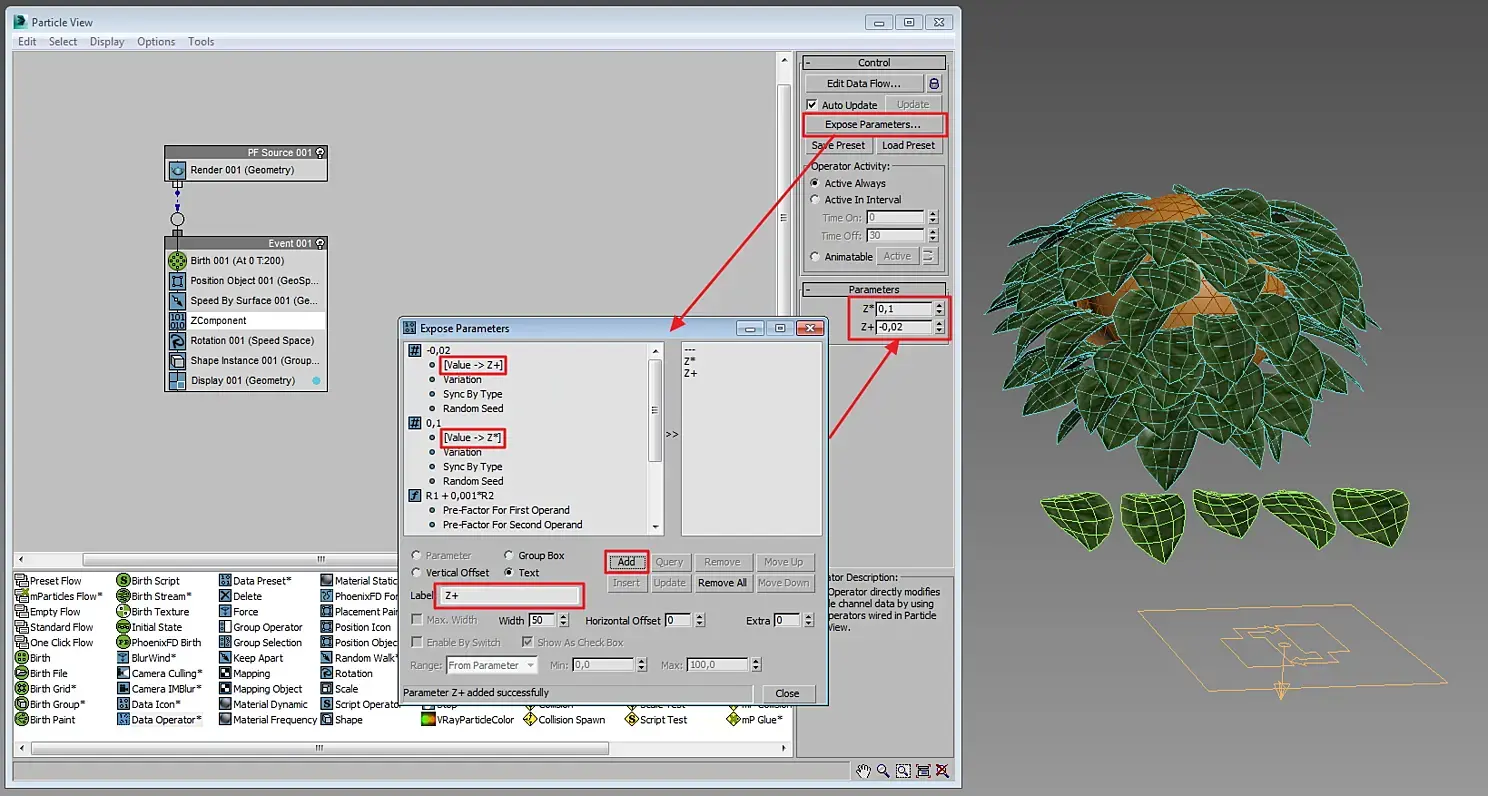This screenshot has width=1488, height=796.
Task: Select the Force operator in depot
Action: point(239,612)
